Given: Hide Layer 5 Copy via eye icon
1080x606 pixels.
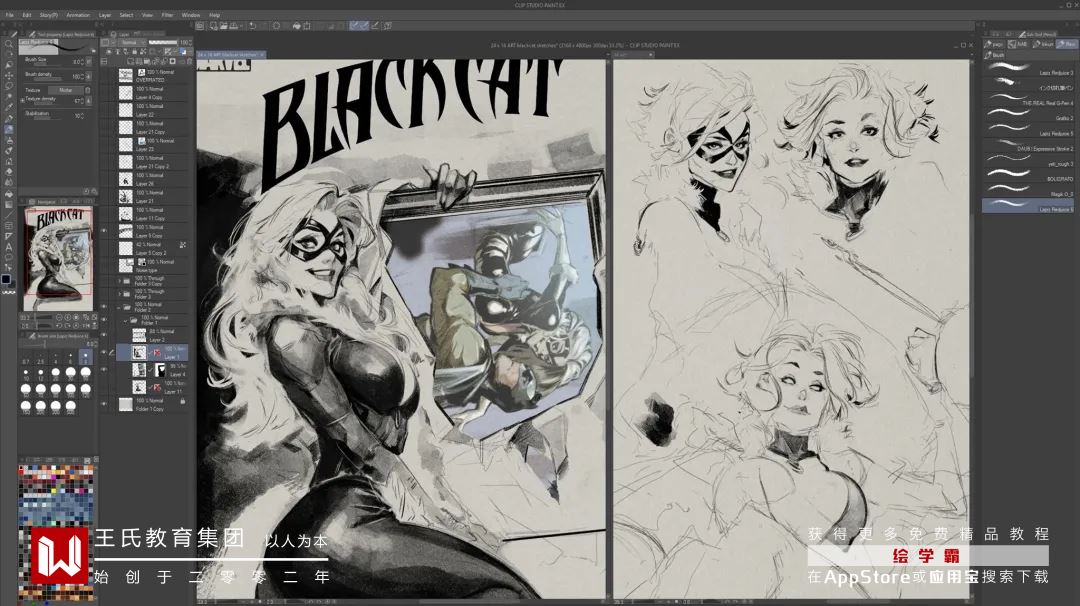Looking at the screenshot, I should (x=104, y=231).
